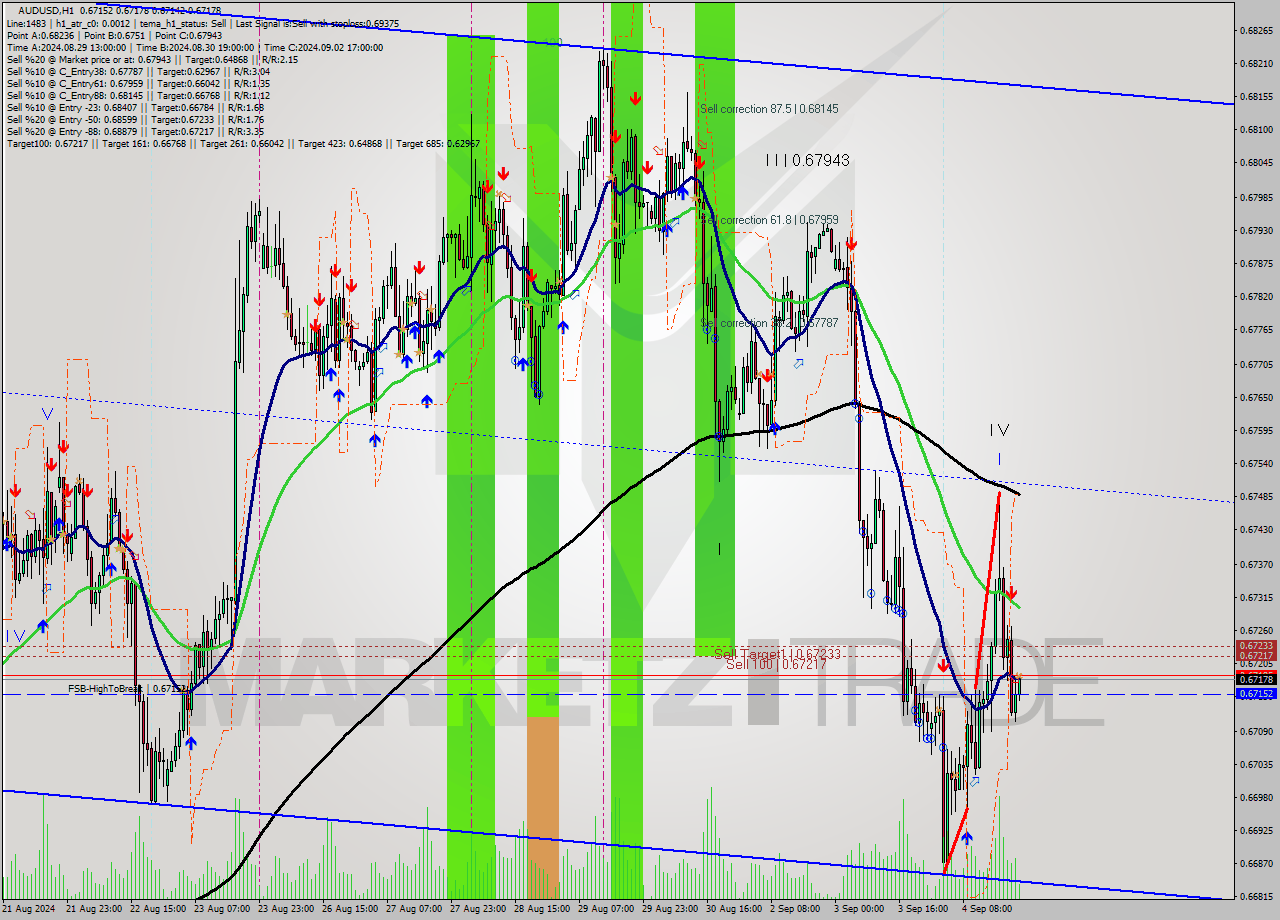Click the 0.66870 price axis label
Viewport: 1280px width, 920px height.
1256,865
